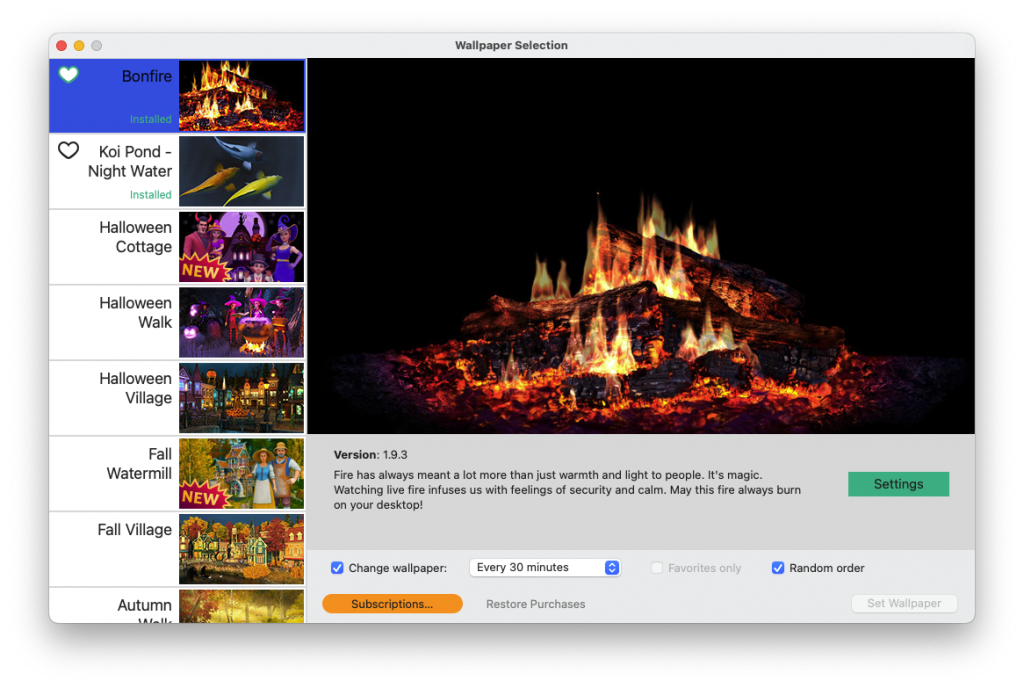Click the Fall Village title text
This screenshot has width=1024, height=688.
click(135, 530)
